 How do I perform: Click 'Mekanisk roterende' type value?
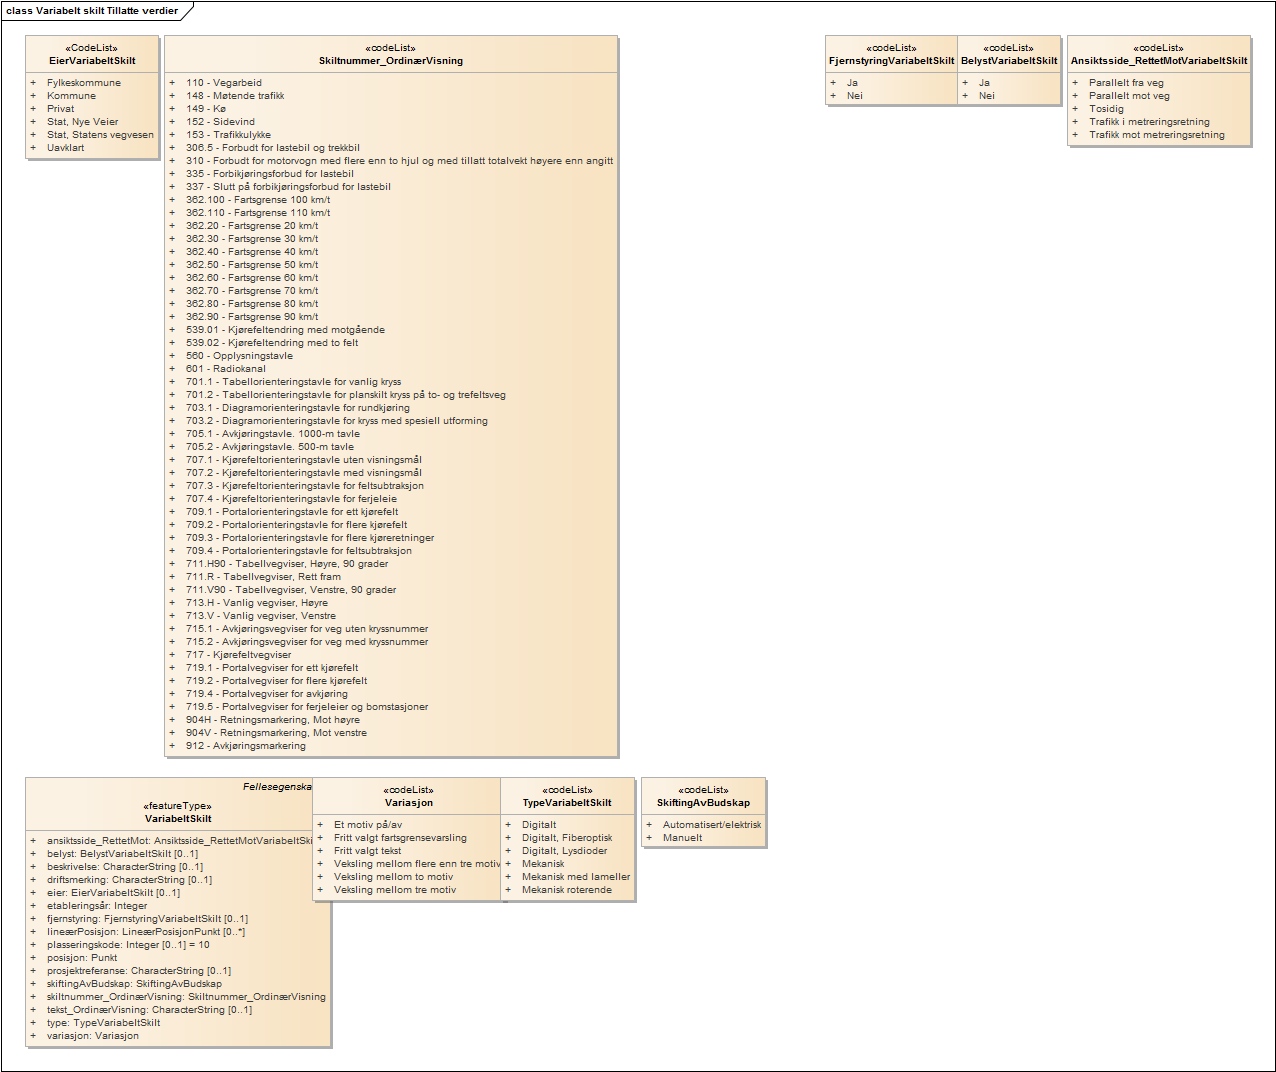tap(566, 890)
